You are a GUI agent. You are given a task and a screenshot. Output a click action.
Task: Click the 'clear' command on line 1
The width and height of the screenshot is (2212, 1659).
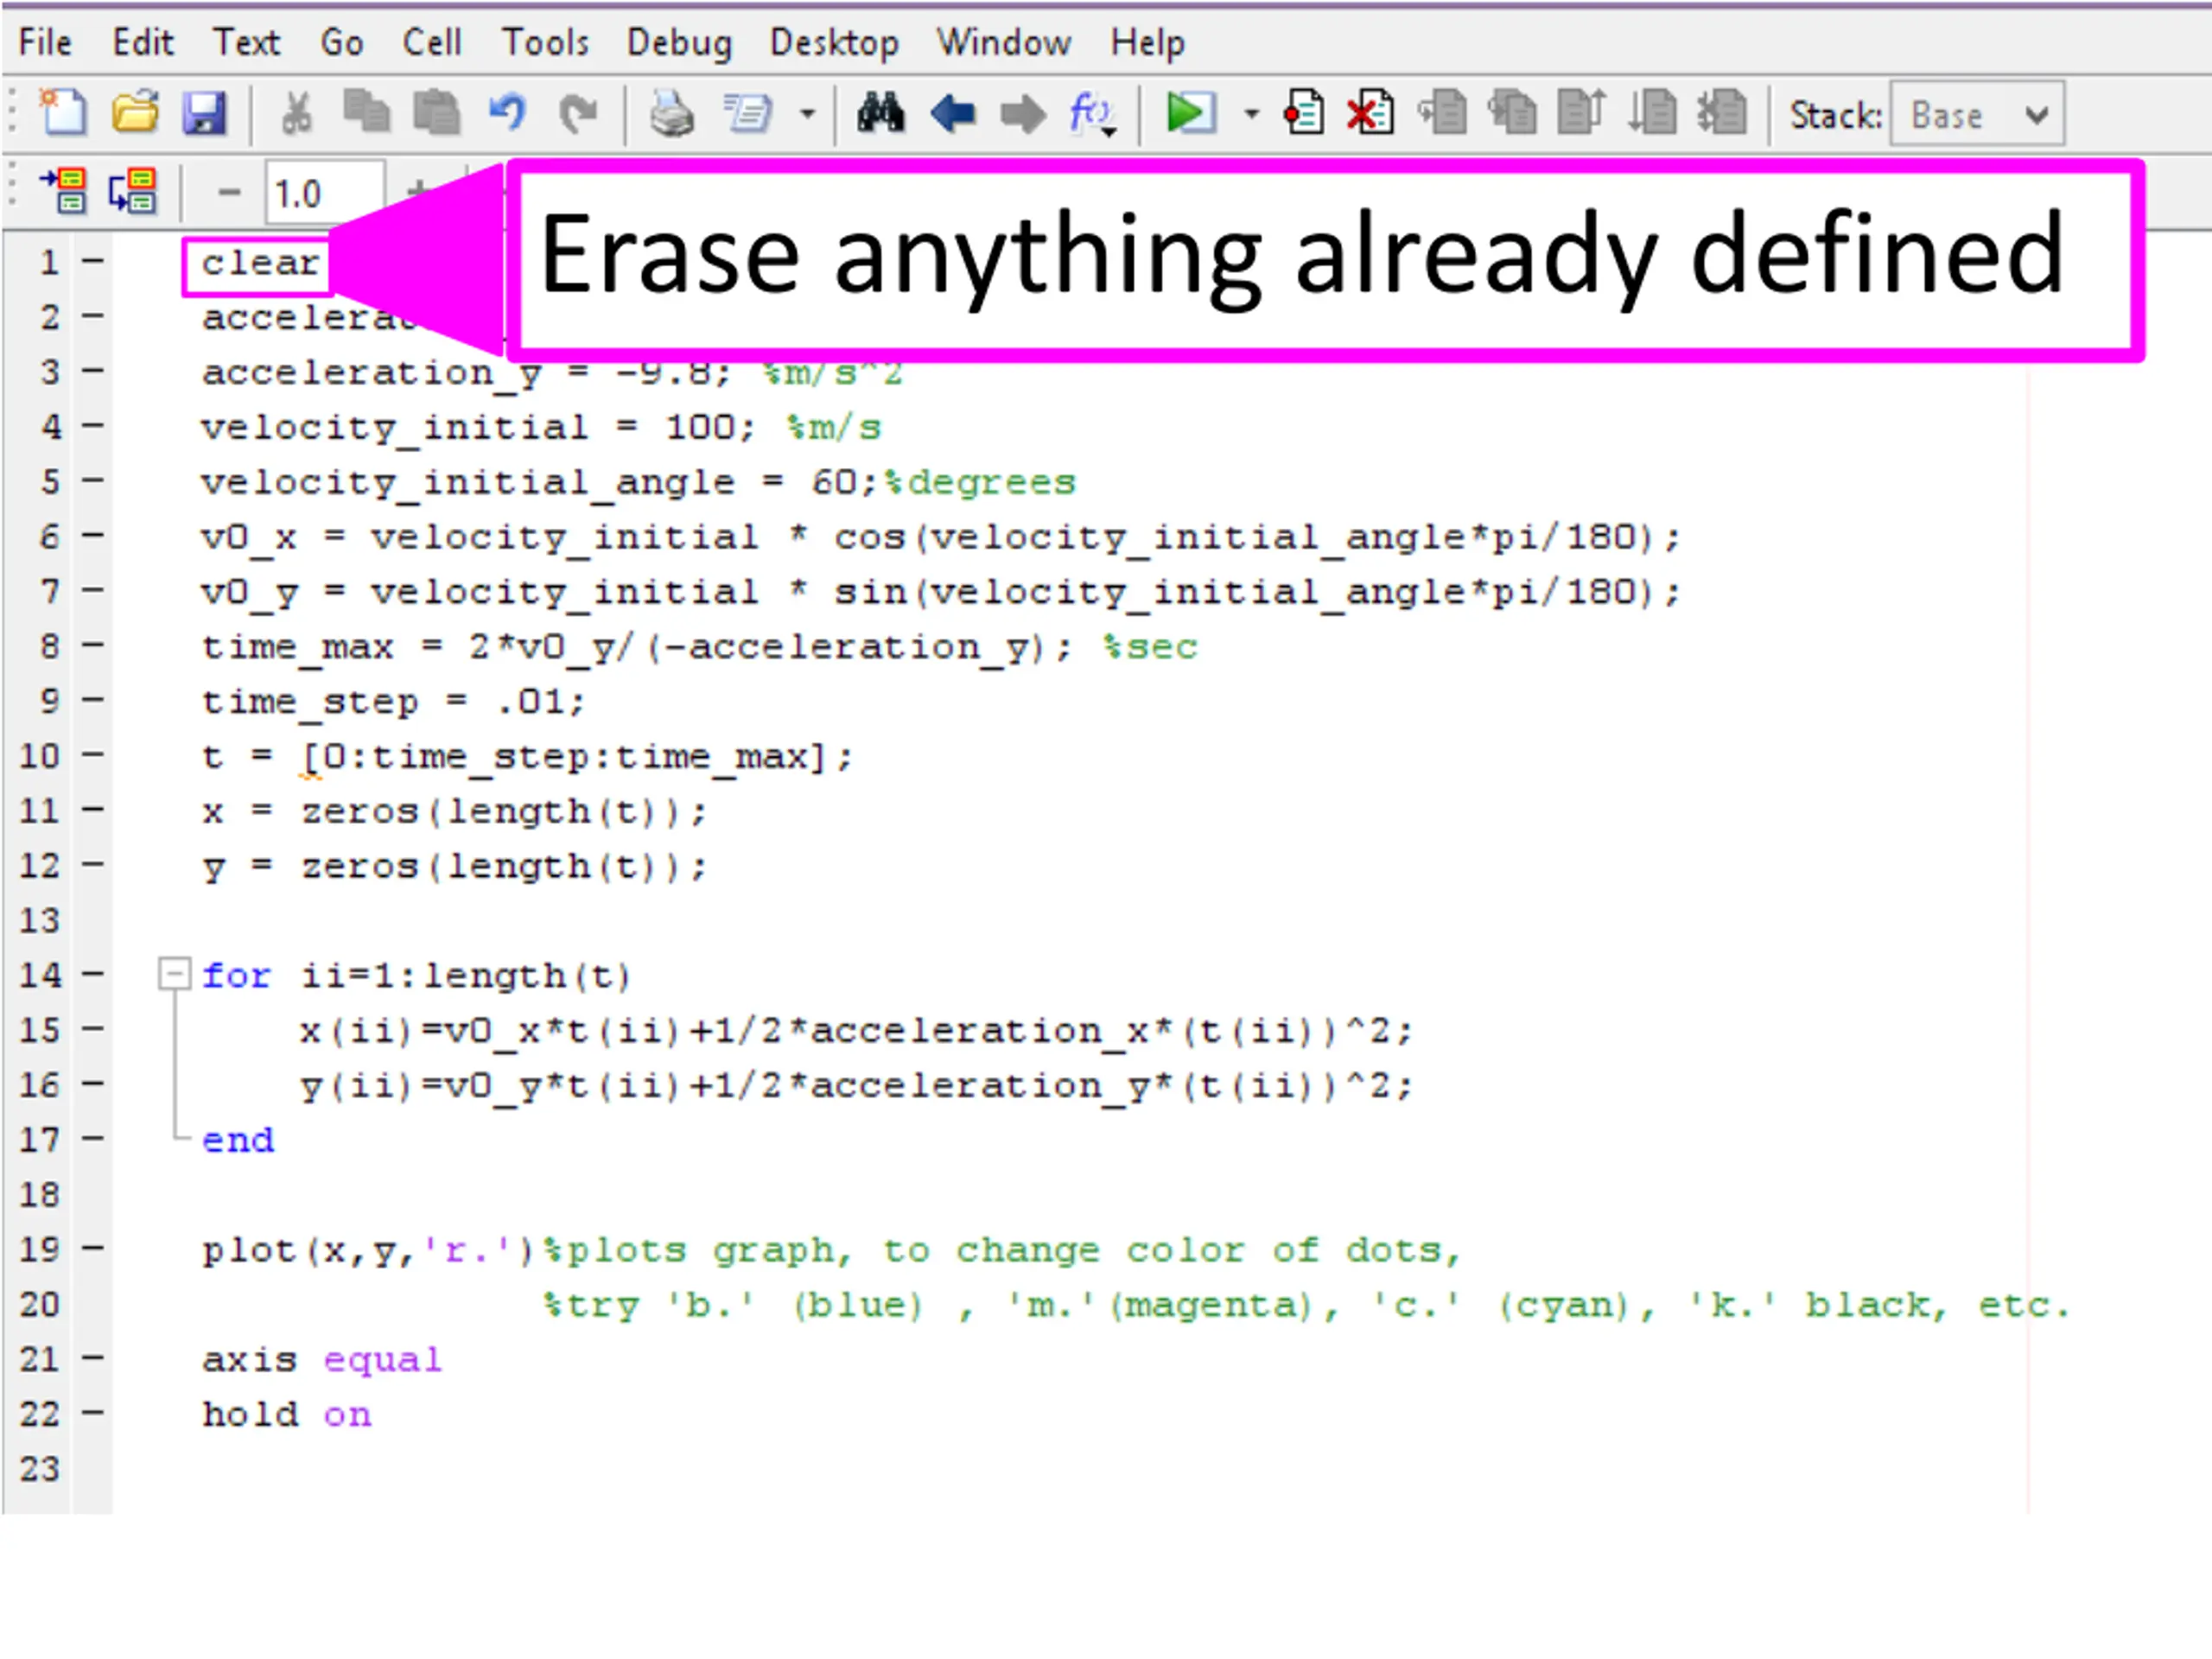click(259, 264)
